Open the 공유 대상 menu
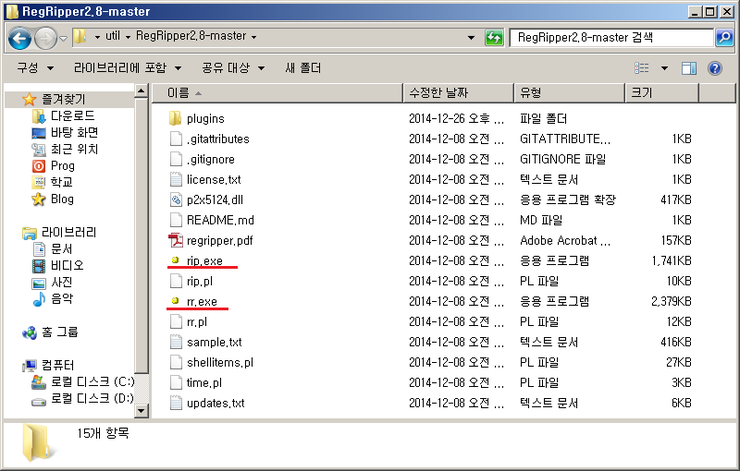The height and width of the screenshot is (471, 740). (x=233, y=68)
